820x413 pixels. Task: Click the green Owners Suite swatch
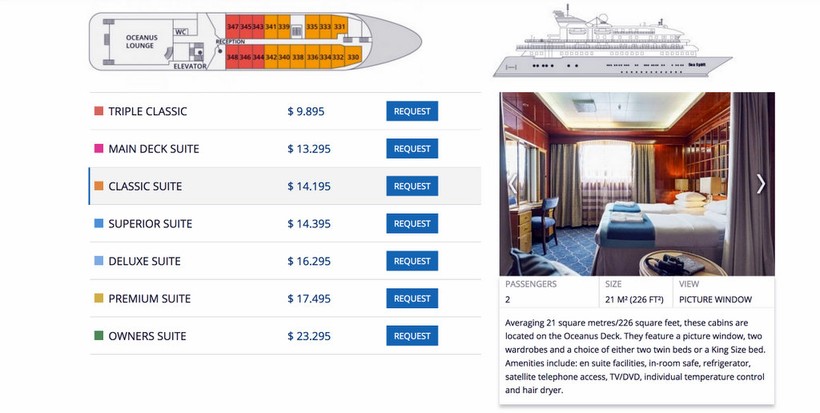[x=99, y=336]
